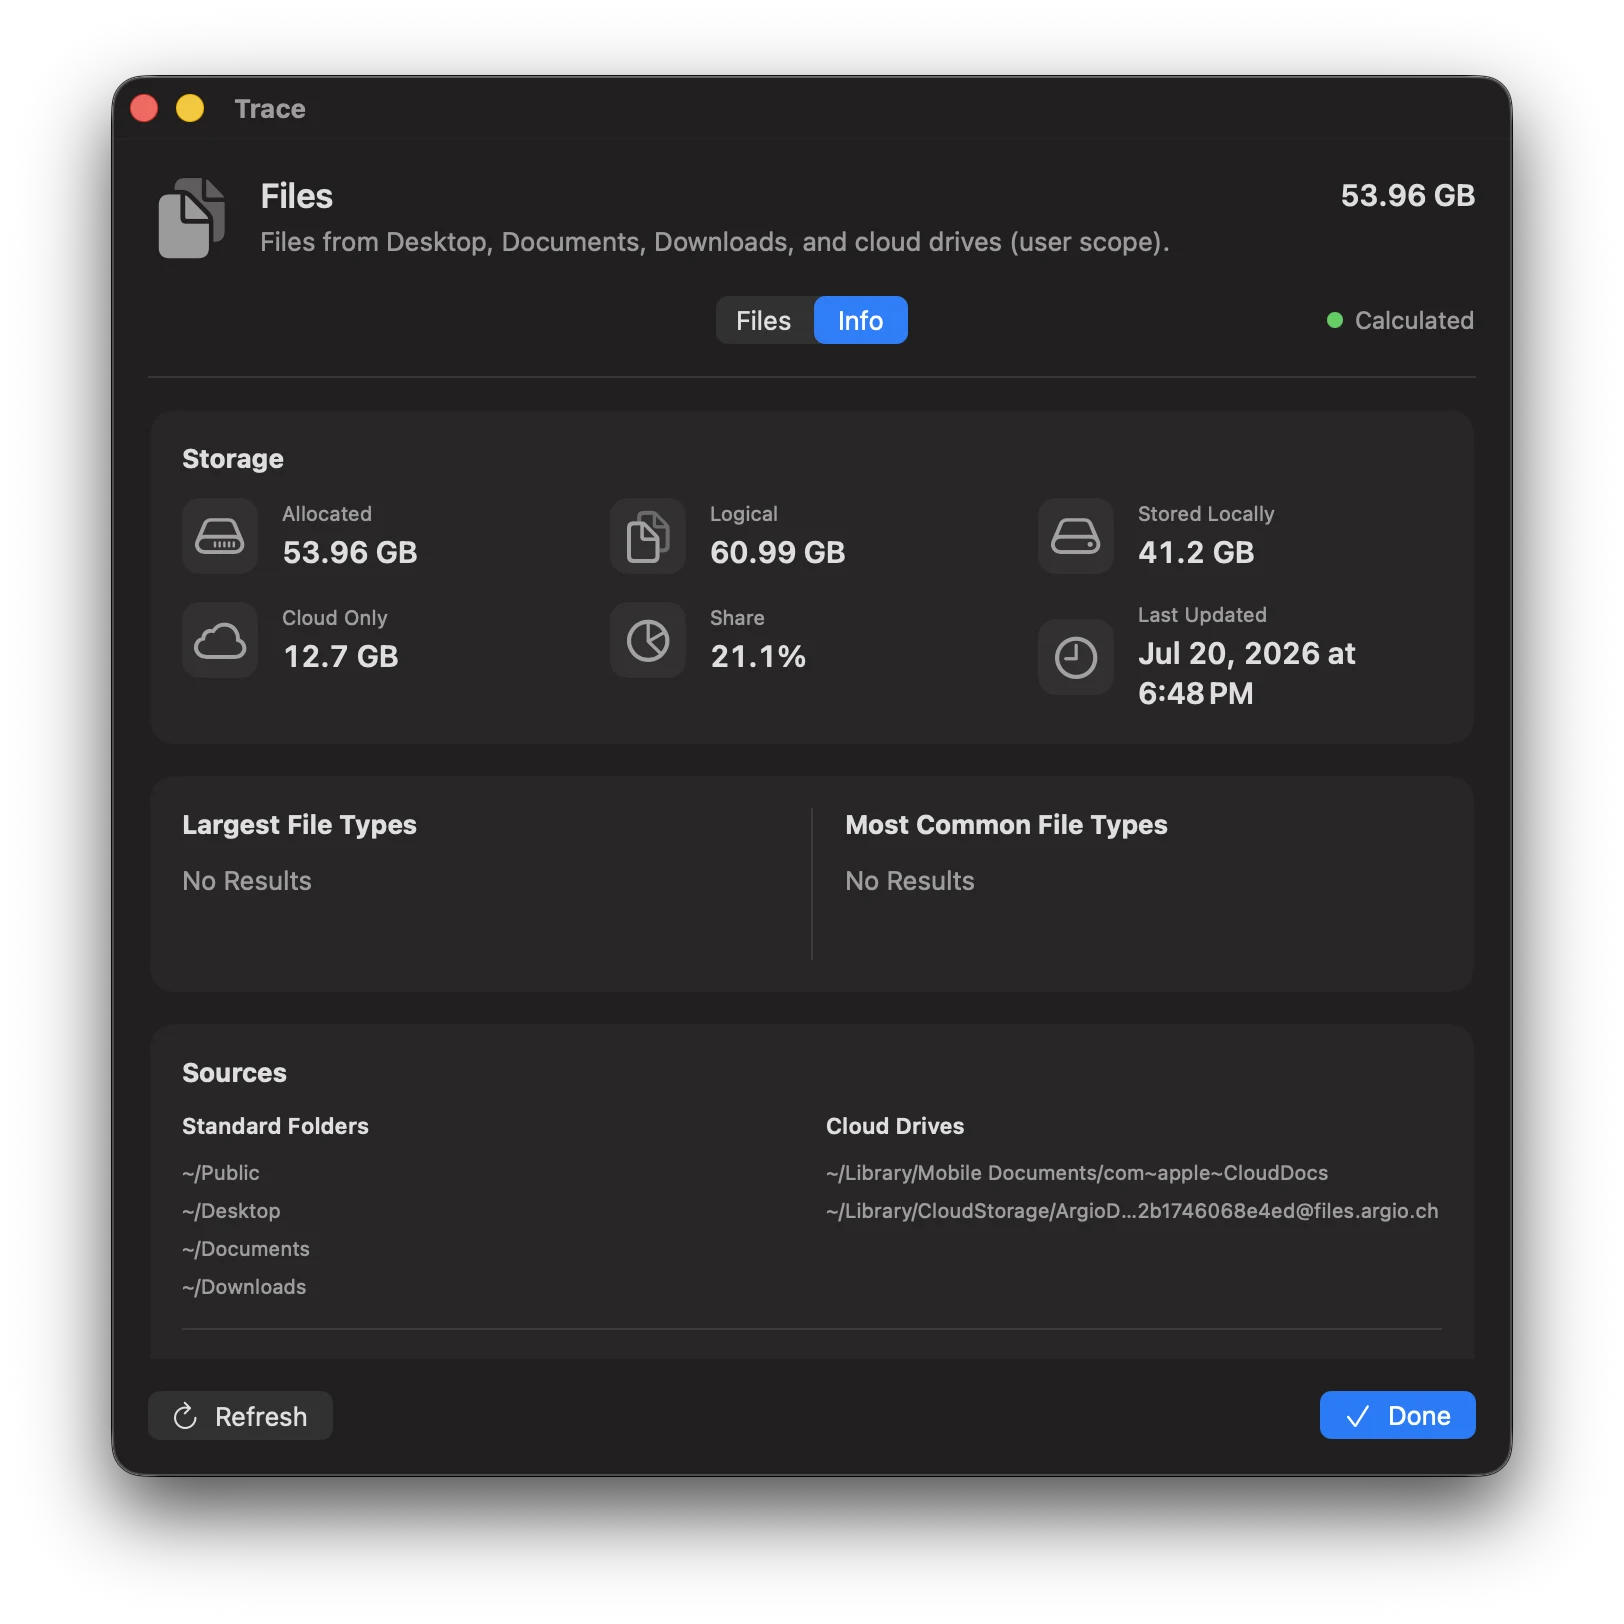Screen dimensions: 1624x1624
Task: Click the Files category document icon
Action: pos(191,218)
